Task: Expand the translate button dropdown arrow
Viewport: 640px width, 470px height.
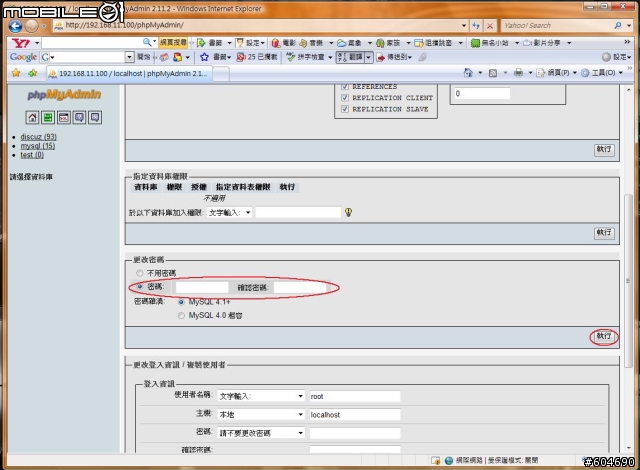Action: pyautogui.click(x=369, y=57)
